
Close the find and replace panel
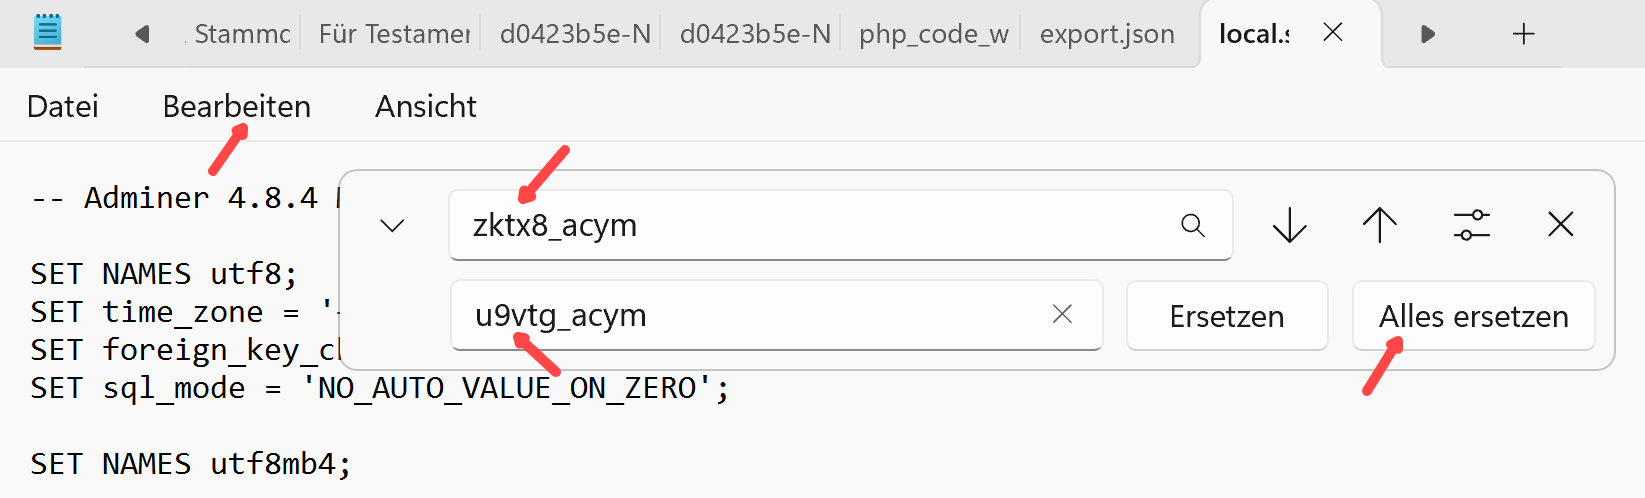point(1560,225)
